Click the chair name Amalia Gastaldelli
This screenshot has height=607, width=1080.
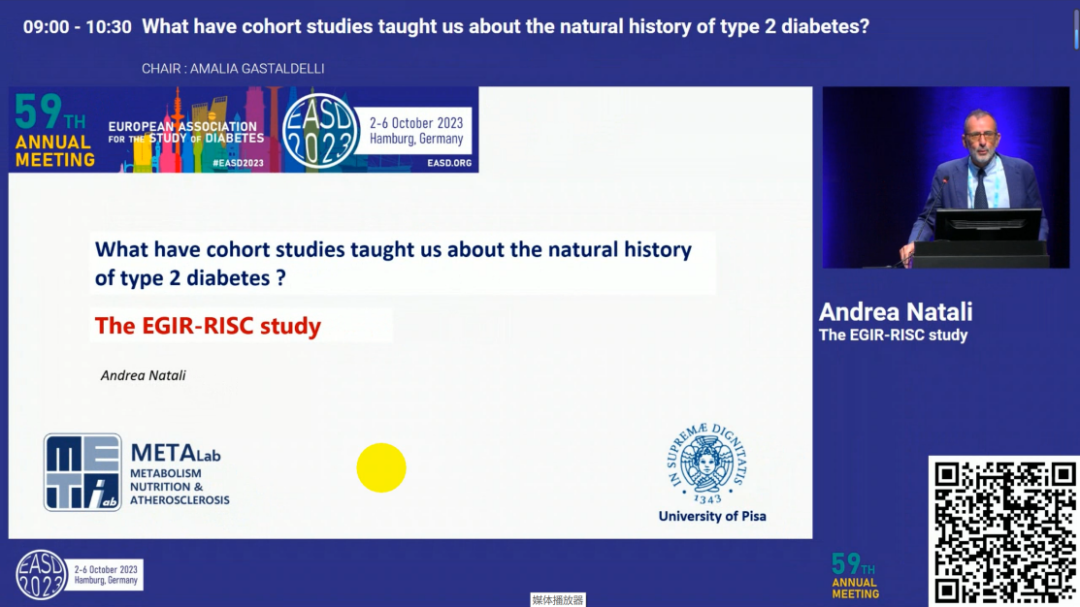(233, 69)
